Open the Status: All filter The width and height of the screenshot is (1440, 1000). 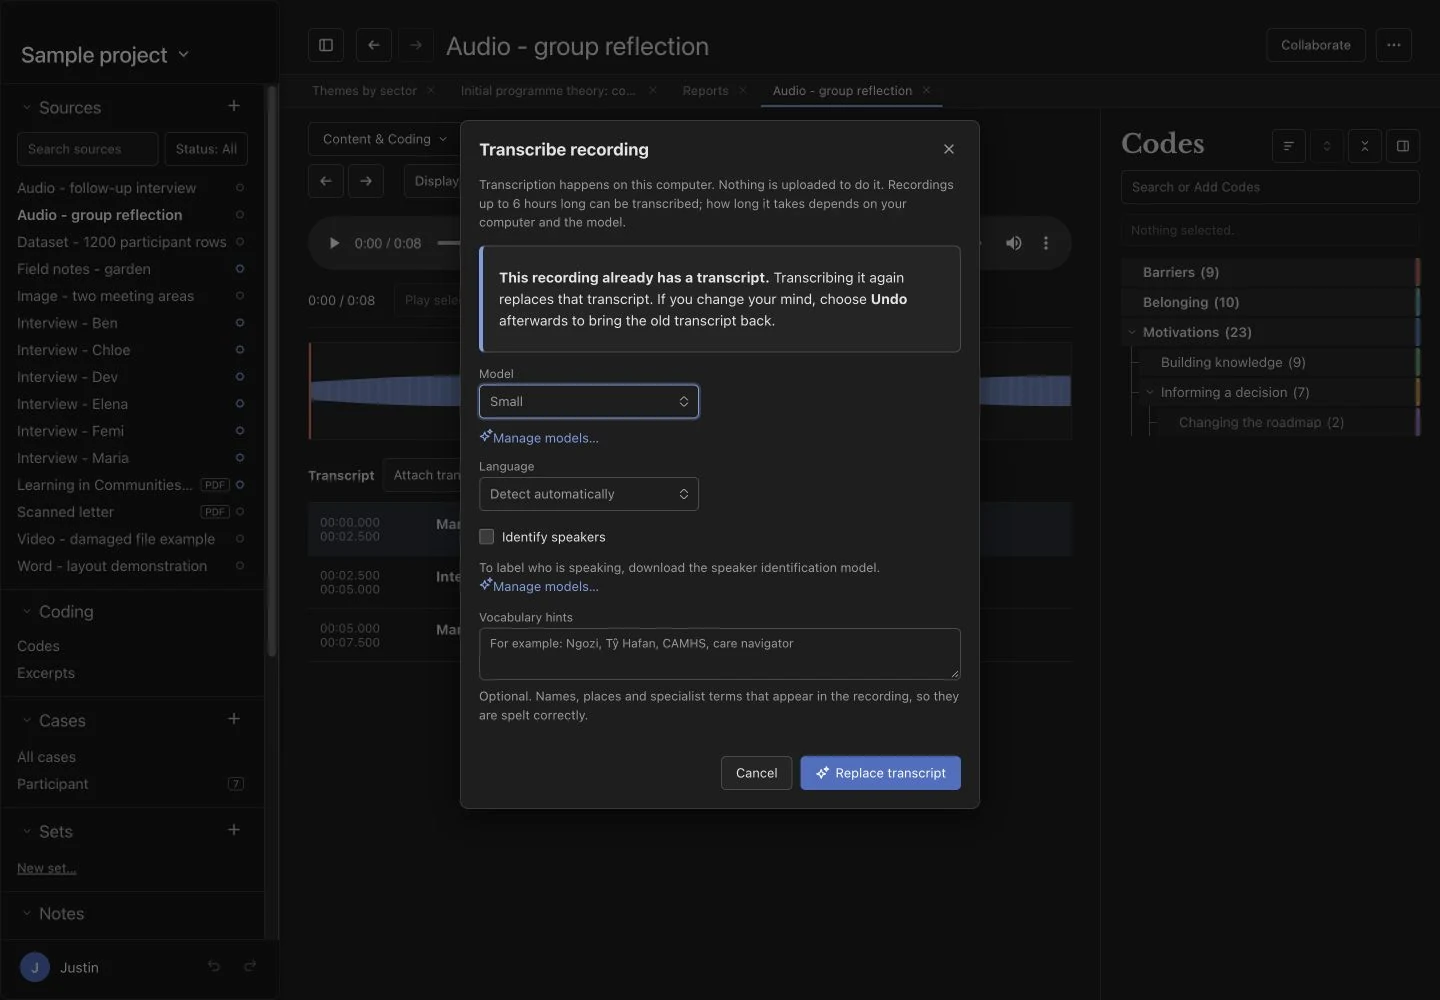206,149
